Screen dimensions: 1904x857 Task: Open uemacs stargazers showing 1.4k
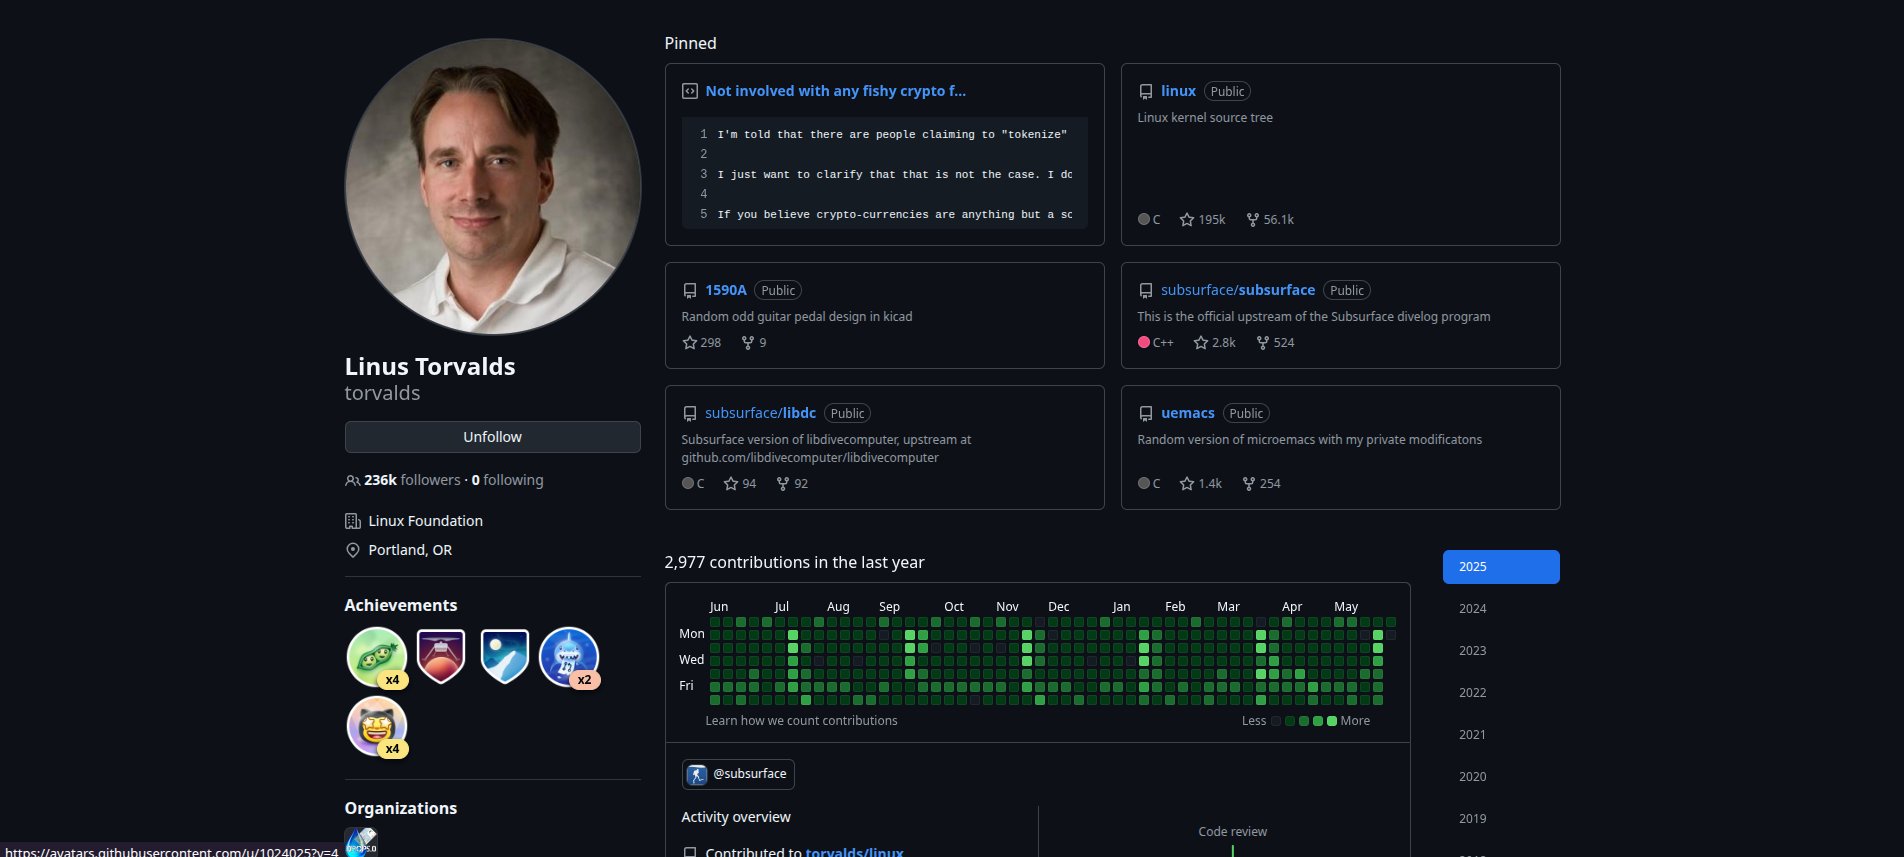point(1200,483)
